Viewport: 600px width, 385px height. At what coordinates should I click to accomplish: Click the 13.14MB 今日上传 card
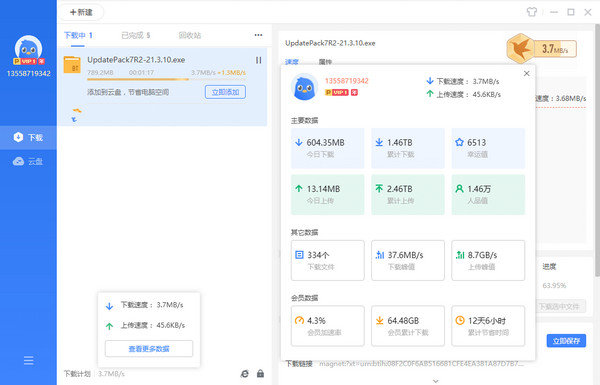[328, 194]
